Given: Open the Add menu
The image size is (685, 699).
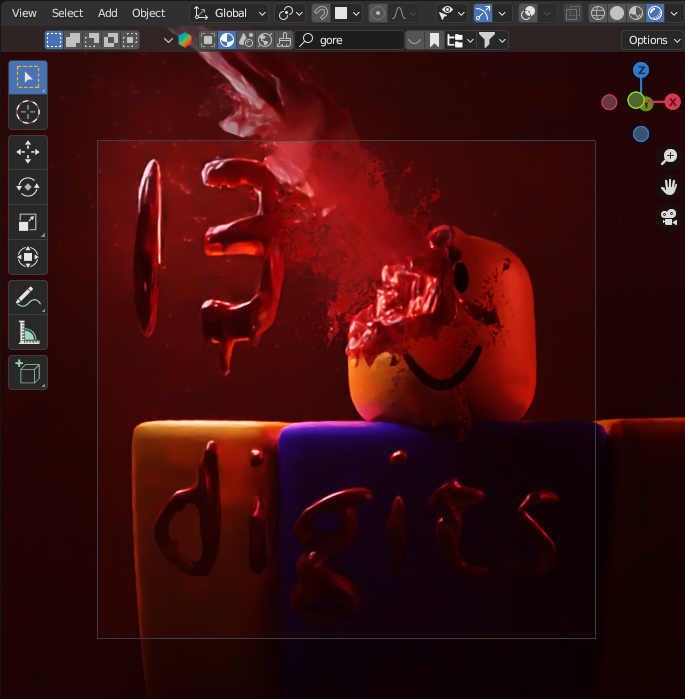Looking at the screenshot, I should (107, 13).
